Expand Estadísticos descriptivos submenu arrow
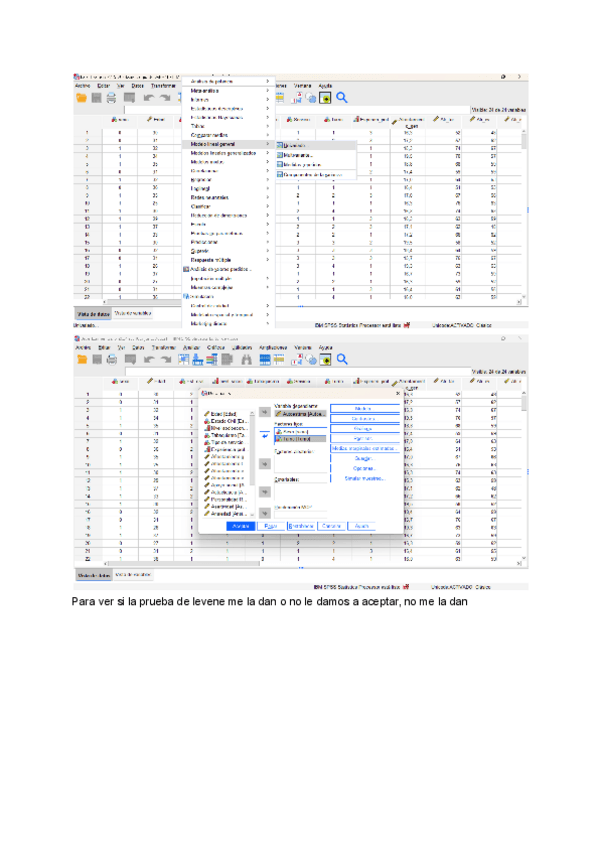The width and height of the screenshot is (600, 848). (267, 108)
